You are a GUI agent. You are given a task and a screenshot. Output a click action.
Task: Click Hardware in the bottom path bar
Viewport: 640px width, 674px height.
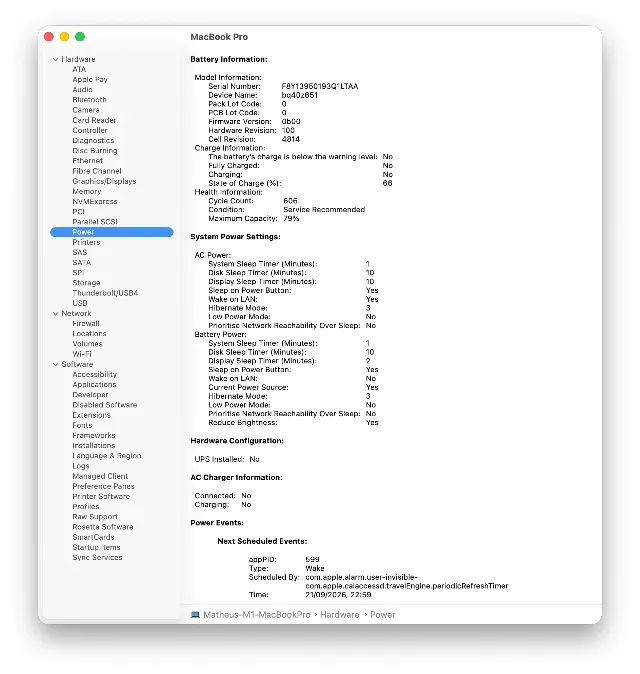(340, 615)
